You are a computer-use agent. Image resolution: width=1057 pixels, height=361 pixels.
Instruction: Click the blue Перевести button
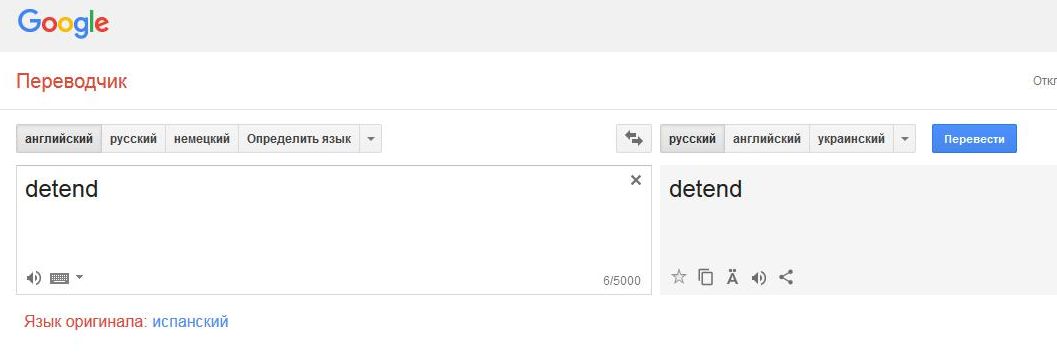[974, 139]
